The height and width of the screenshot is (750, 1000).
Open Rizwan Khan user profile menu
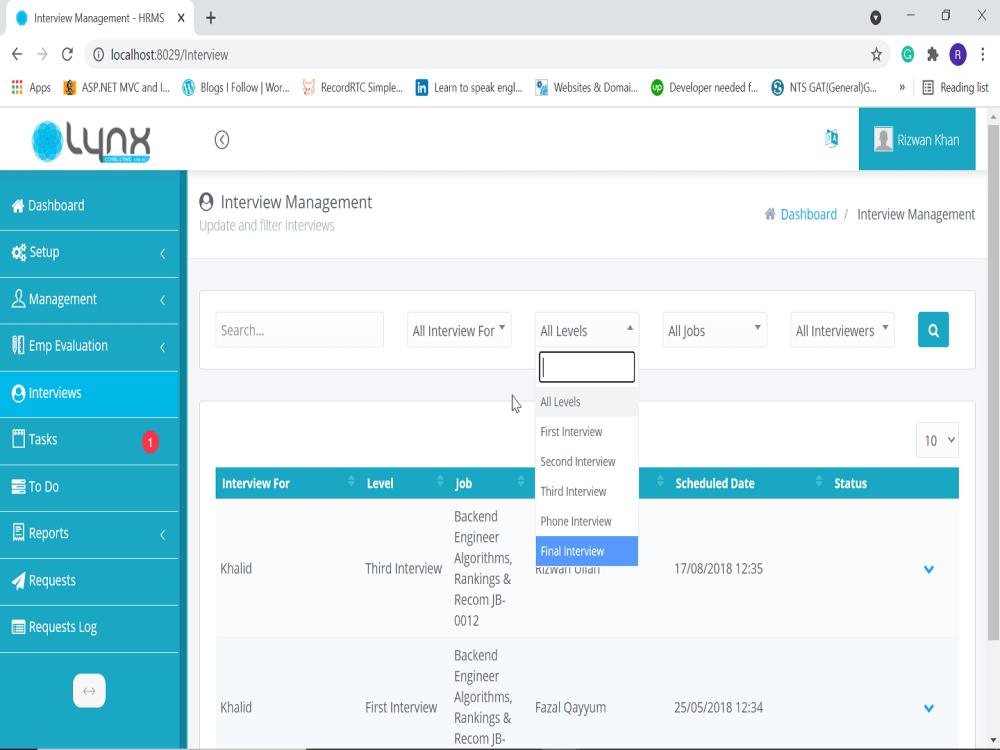click(x=916, y=140)
